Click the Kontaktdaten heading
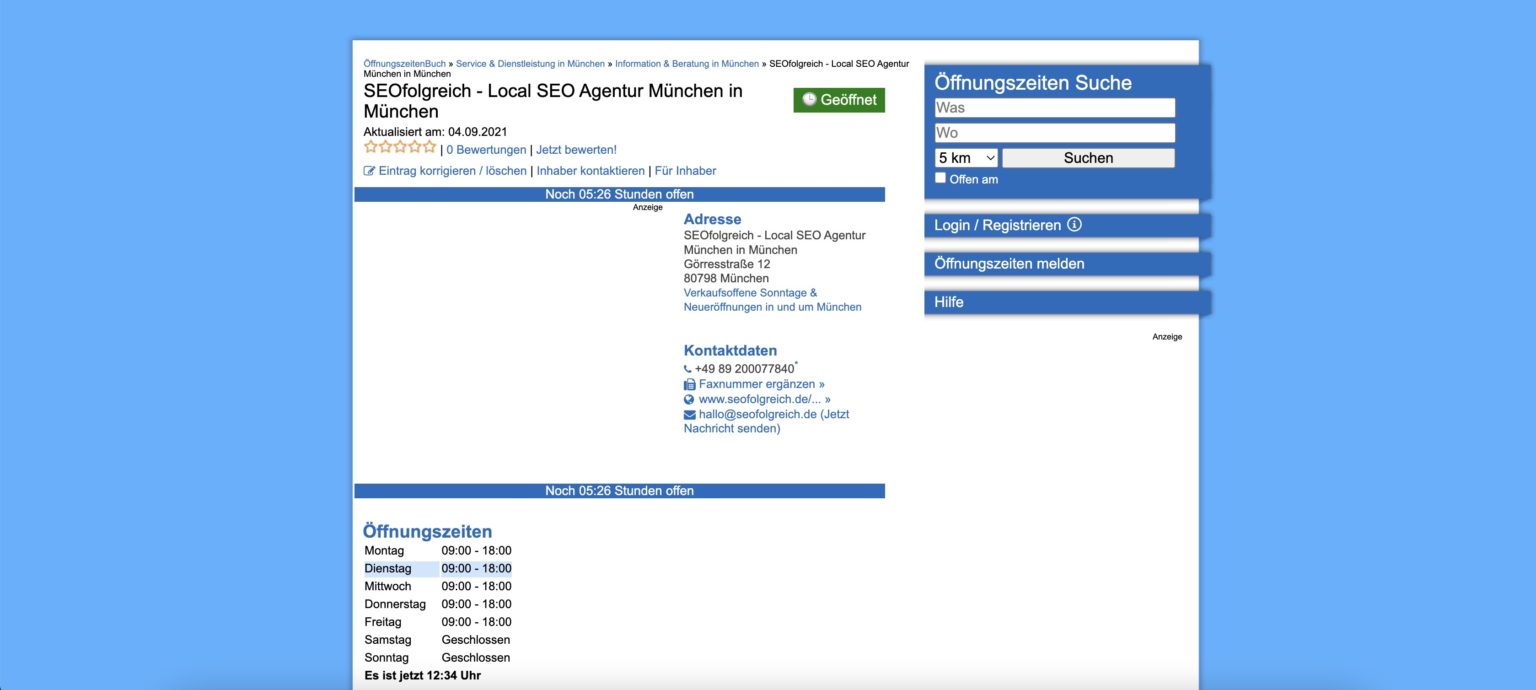Image resolution: width=1536 pixels, height=690 pixels. 730,351
